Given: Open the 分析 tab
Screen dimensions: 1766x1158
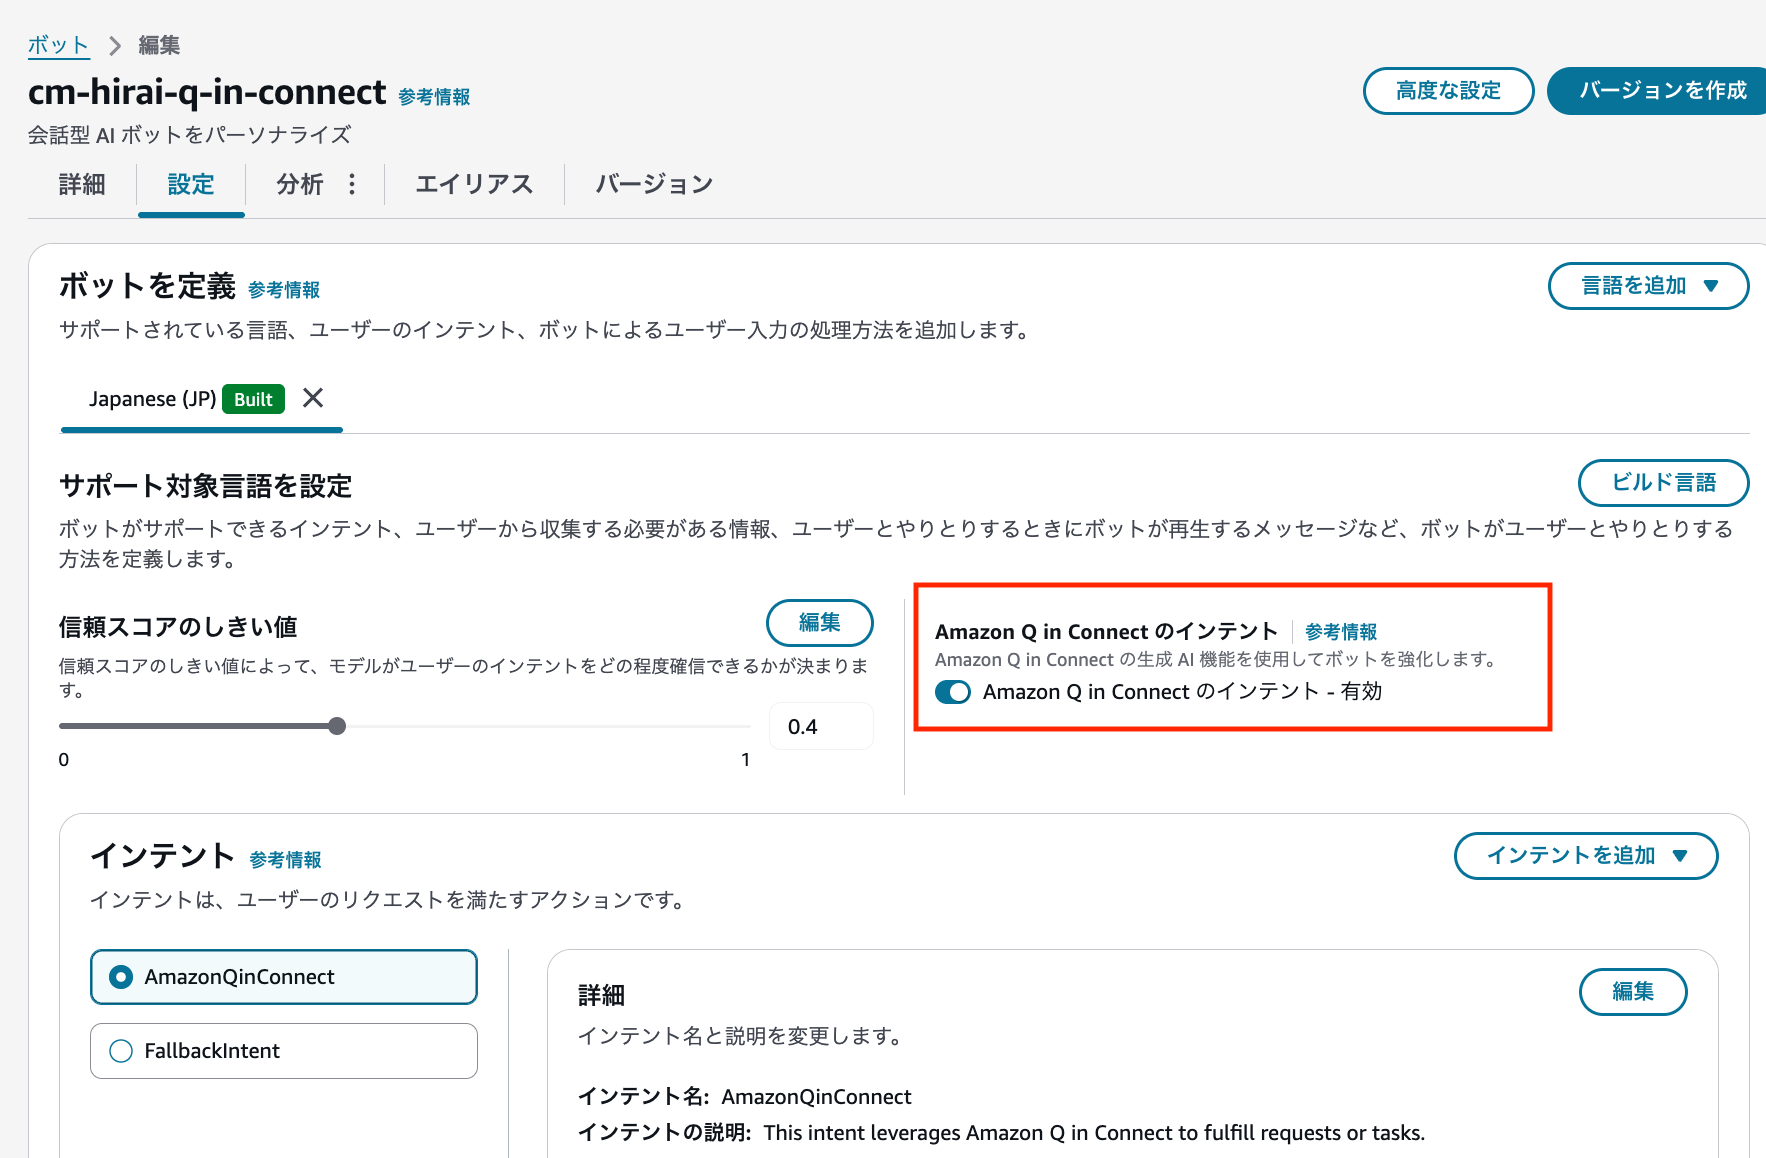Looking at the screenshot, I should 300,185.
